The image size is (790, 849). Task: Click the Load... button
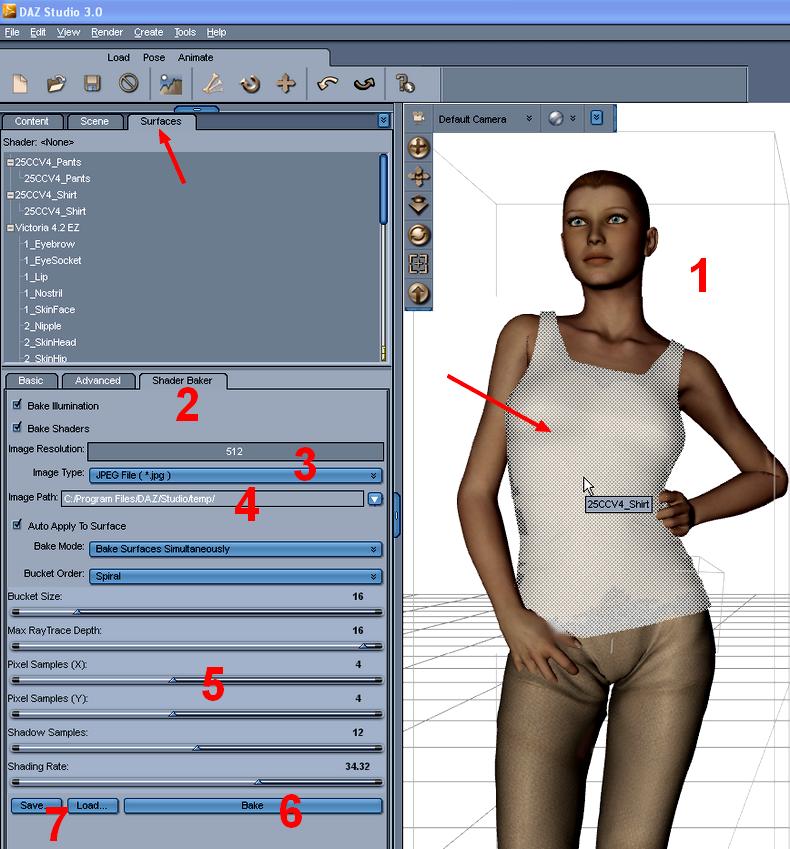93,806
